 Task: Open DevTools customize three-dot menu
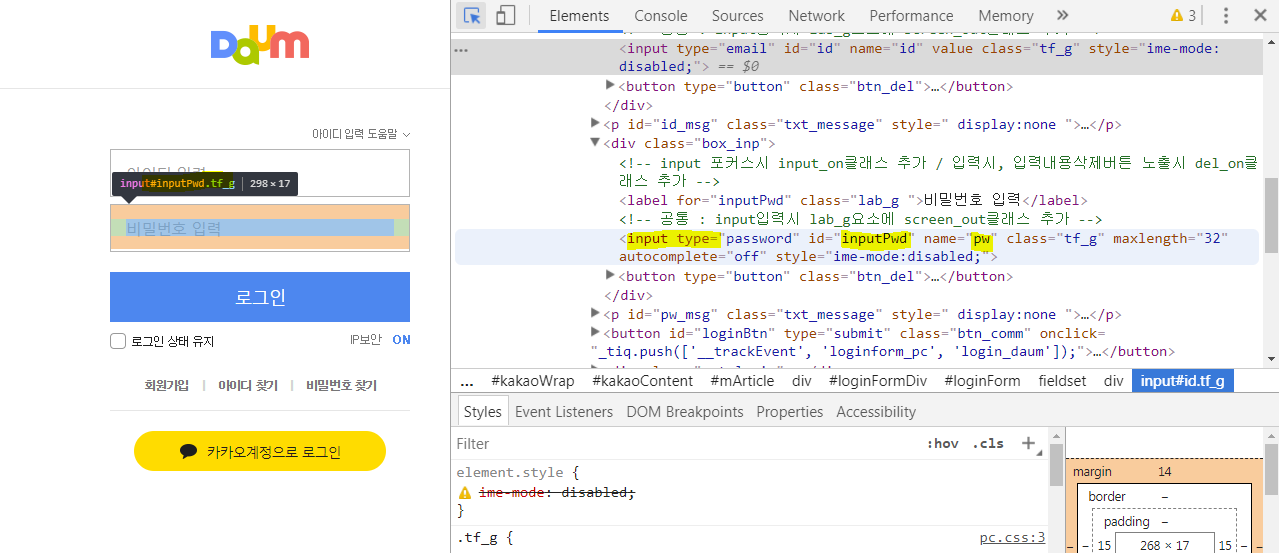[1226, 15]
